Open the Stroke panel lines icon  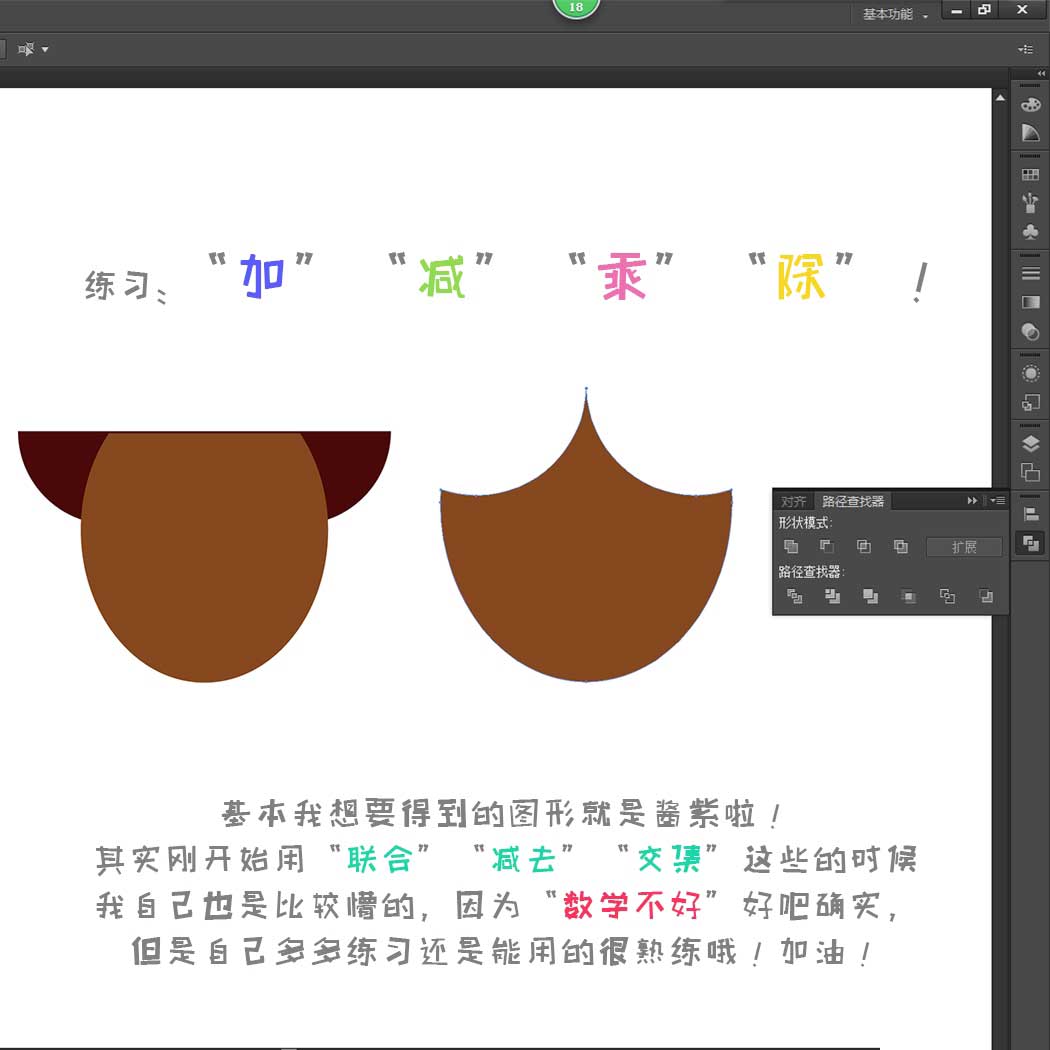tap(1031, 273)
